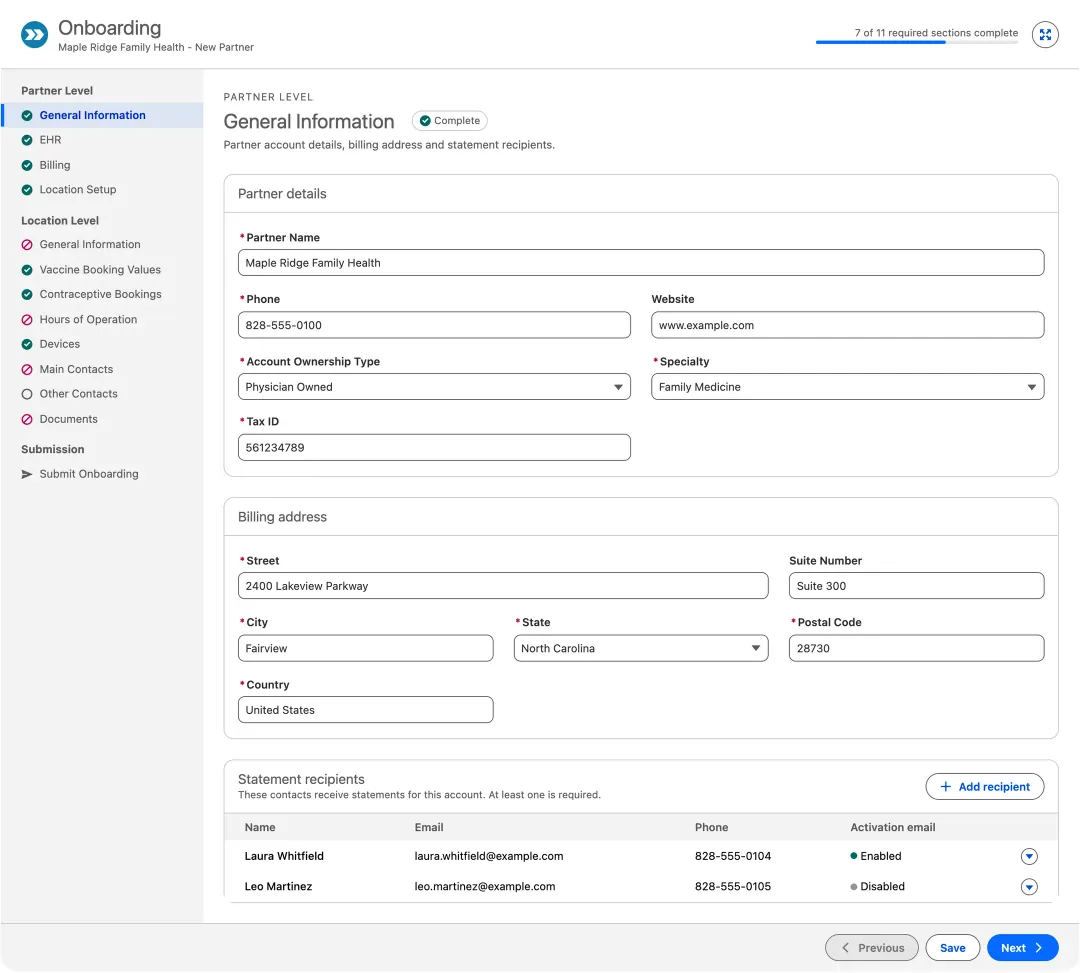Screen dimensions: 1080x973
Task: Click the phone cell 828-555-0105
Action: tap(732, 887)
